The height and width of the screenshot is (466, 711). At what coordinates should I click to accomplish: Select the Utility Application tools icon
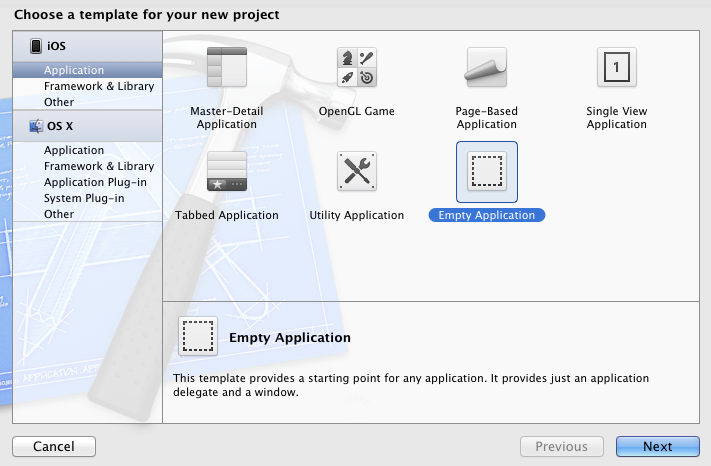pyautogui.click(x=357, y=171)
